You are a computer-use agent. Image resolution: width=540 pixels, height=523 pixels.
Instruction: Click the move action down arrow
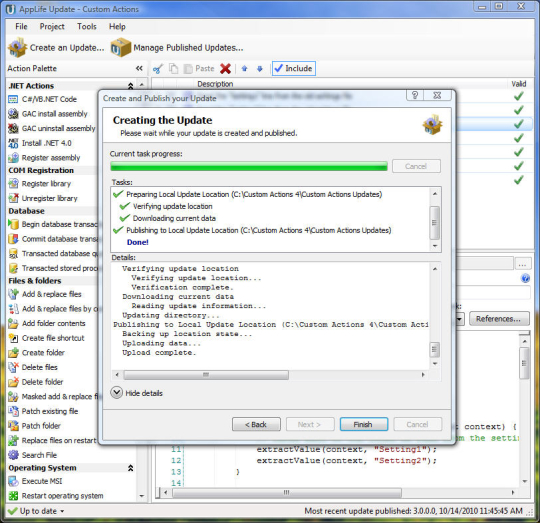260,69
